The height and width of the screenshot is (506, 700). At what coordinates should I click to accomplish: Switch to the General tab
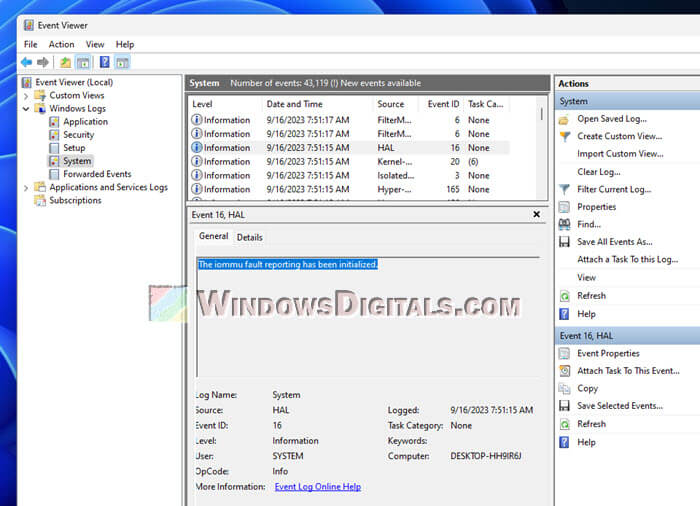click(x=213, y=236)
